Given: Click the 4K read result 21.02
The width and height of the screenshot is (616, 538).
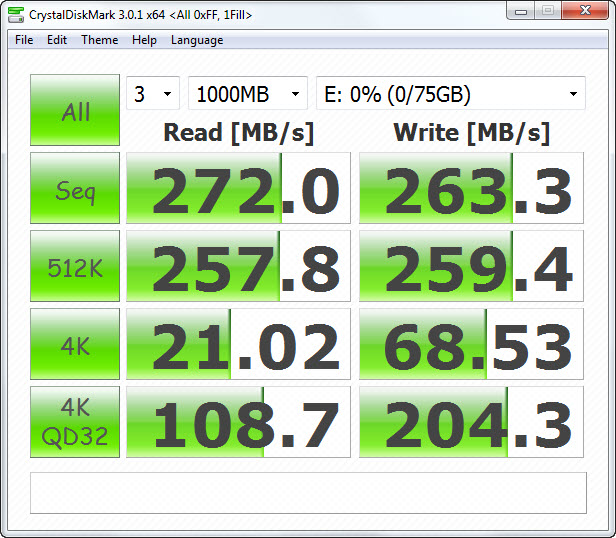Looking at the screenshot, I should [x=238, y=344].
